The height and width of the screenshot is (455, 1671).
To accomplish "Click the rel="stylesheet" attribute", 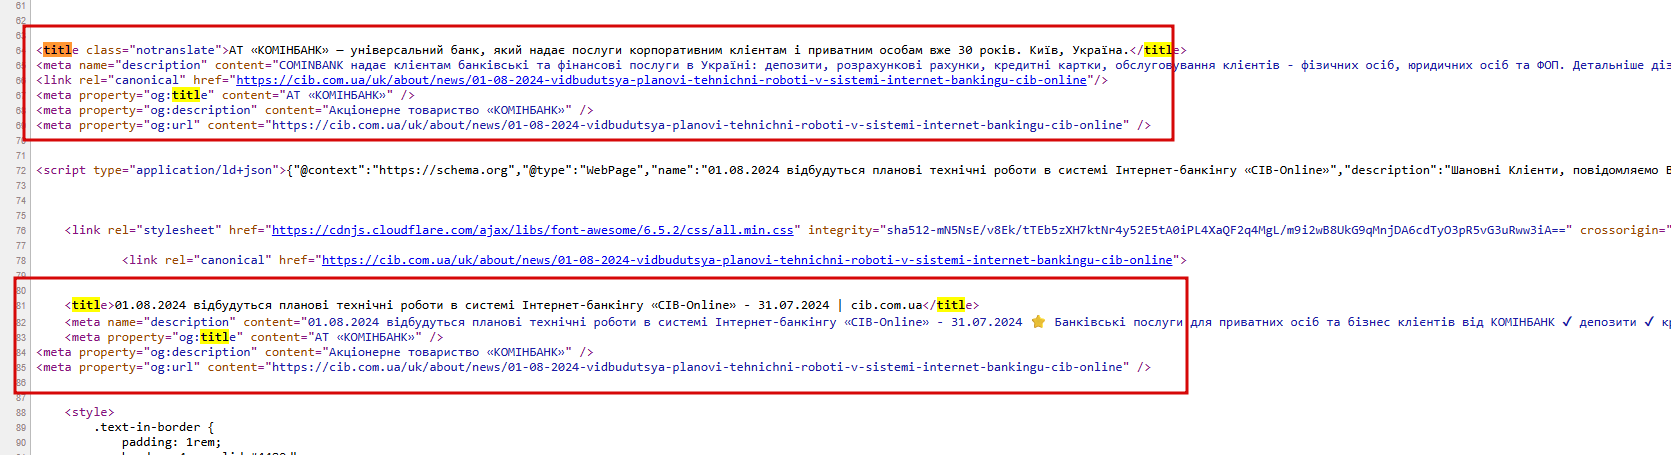I will tap(164, 230).
